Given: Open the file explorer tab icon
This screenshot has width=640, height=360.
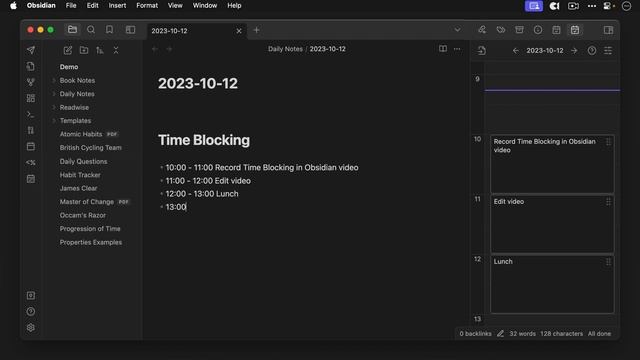Looking at the screenshot, I should point(72,29).
